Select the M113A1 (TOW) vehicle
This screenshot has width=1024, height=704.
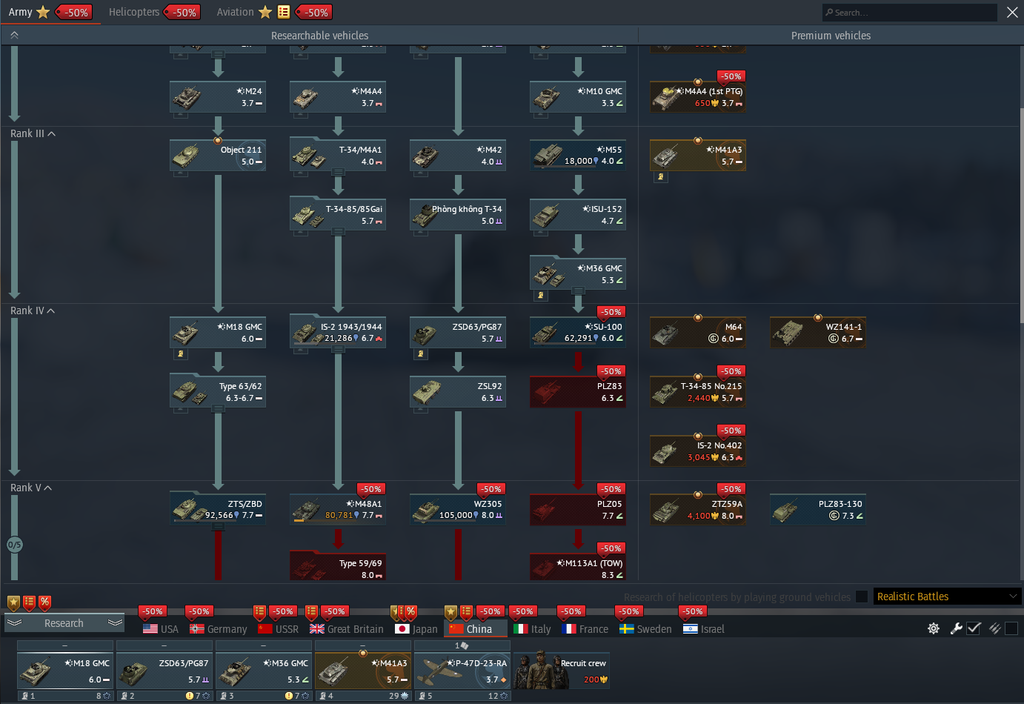578,566
